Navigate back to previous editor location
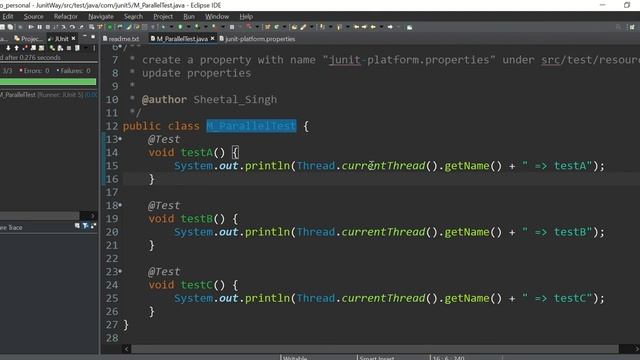This screenshot has width=640, height=360. (x=373, y=27)
